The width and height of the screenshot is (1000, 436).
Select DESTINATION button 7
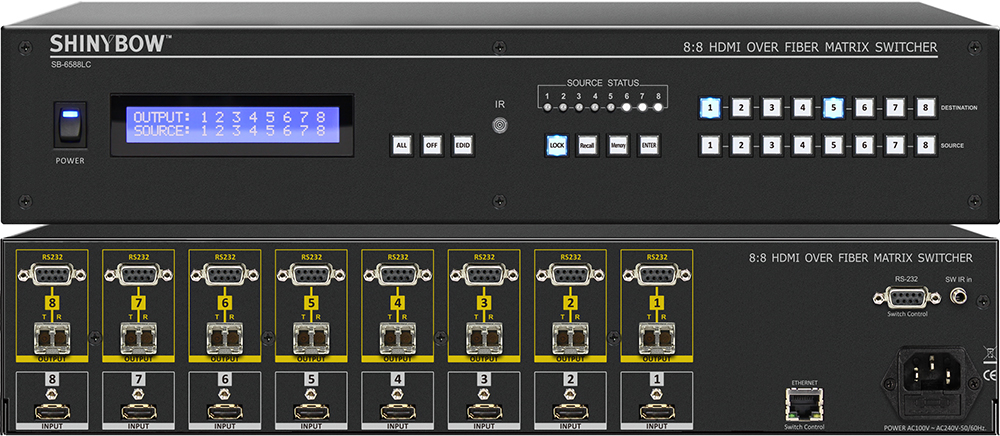point(894,108)
